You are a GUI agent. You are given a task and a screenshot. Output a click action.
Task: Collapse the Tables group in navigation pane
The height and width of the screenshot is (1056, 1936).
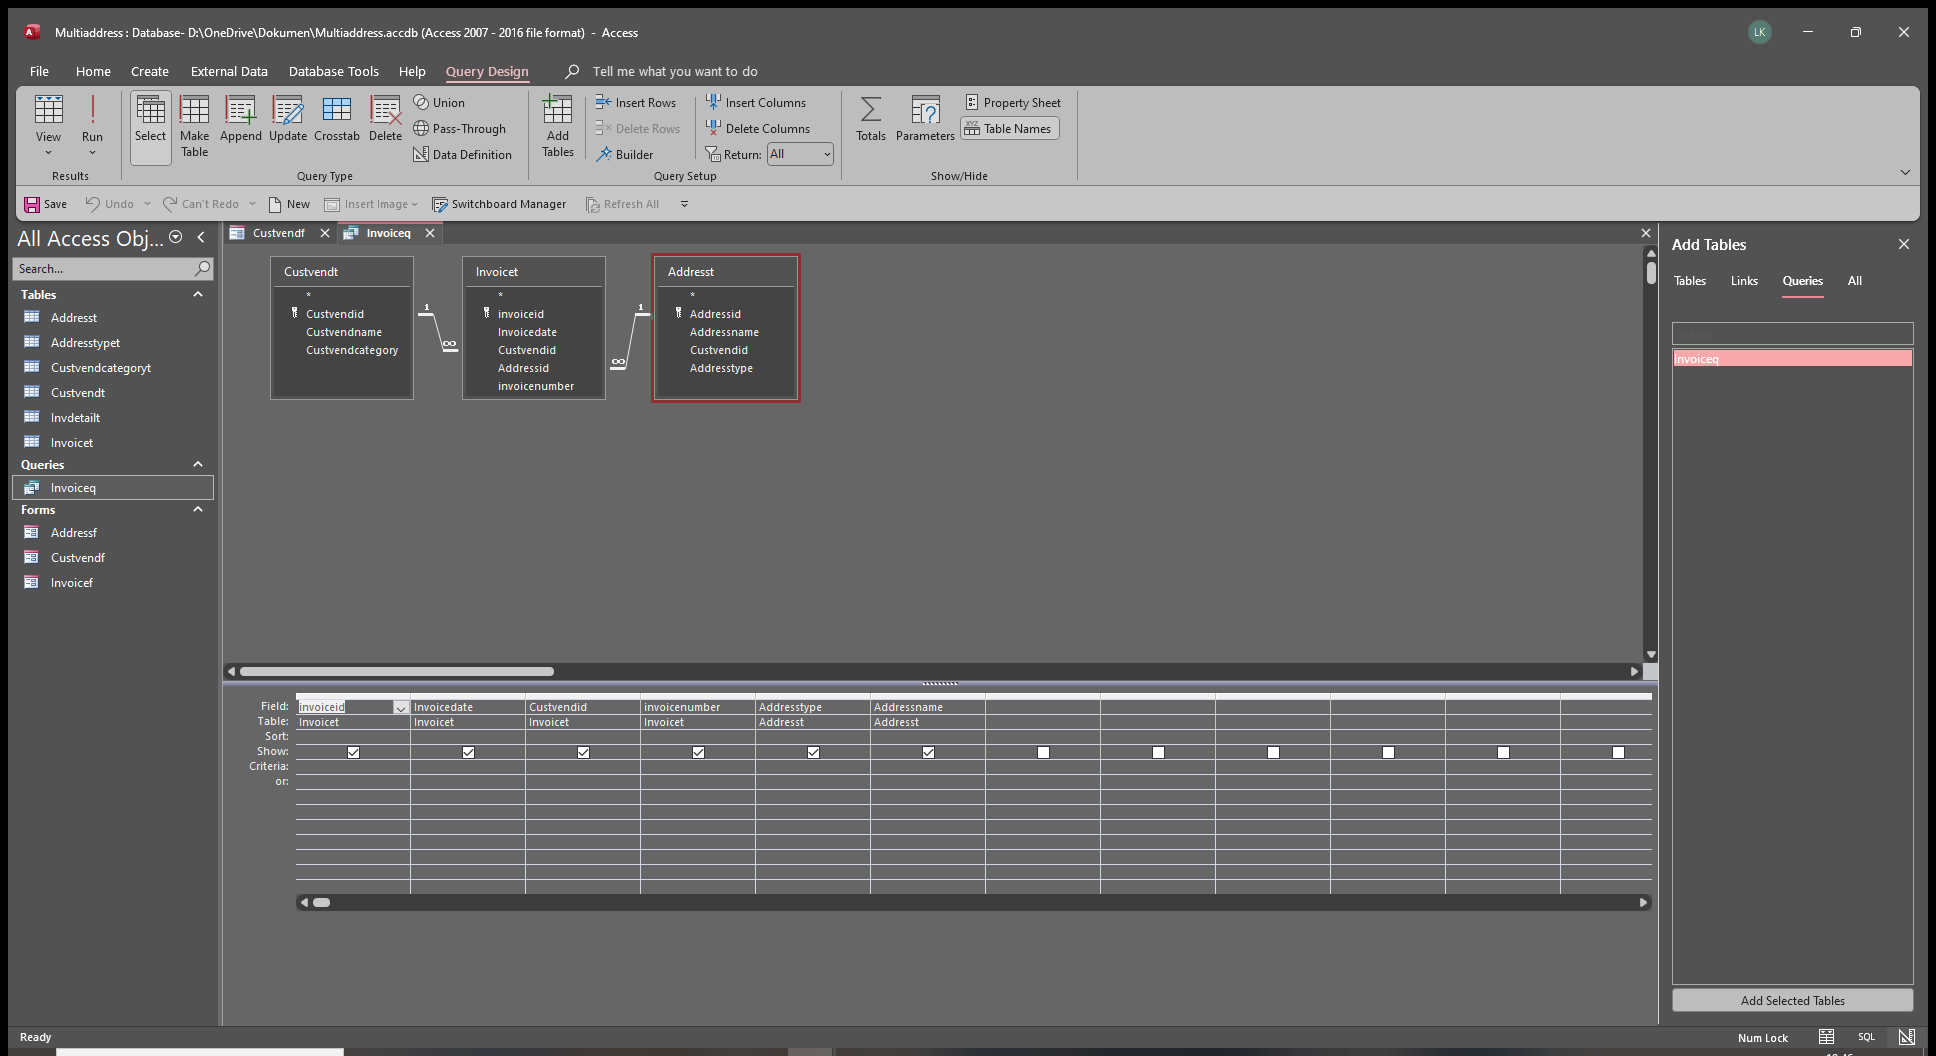click(198, 294)
